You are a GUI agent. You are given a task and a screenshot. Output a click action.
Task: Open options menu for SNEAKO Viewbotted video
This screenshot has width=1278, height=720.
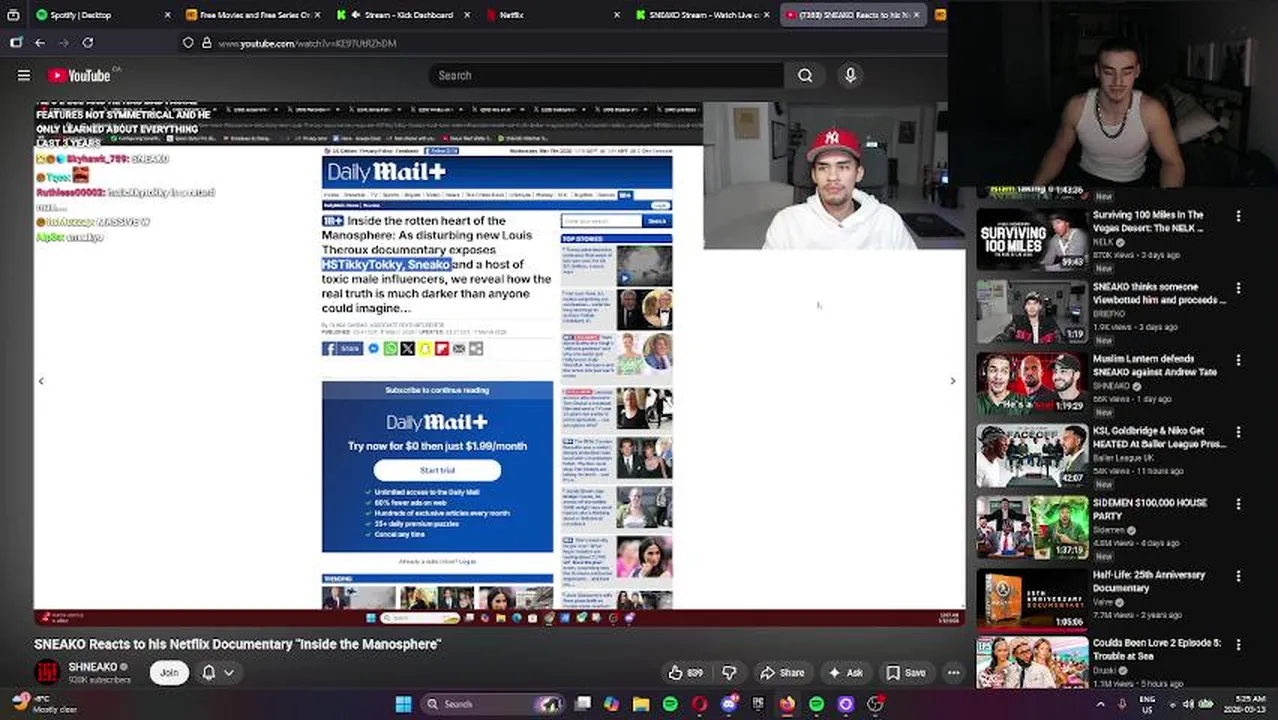pos(1238,288)
